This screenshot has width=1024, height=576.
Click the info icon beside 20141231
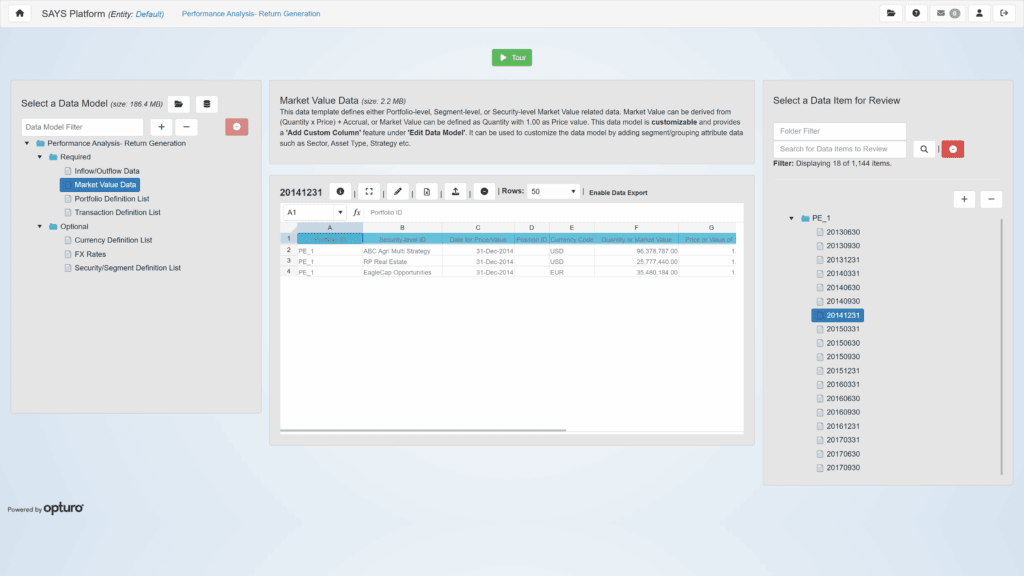(x=340, y=191)
